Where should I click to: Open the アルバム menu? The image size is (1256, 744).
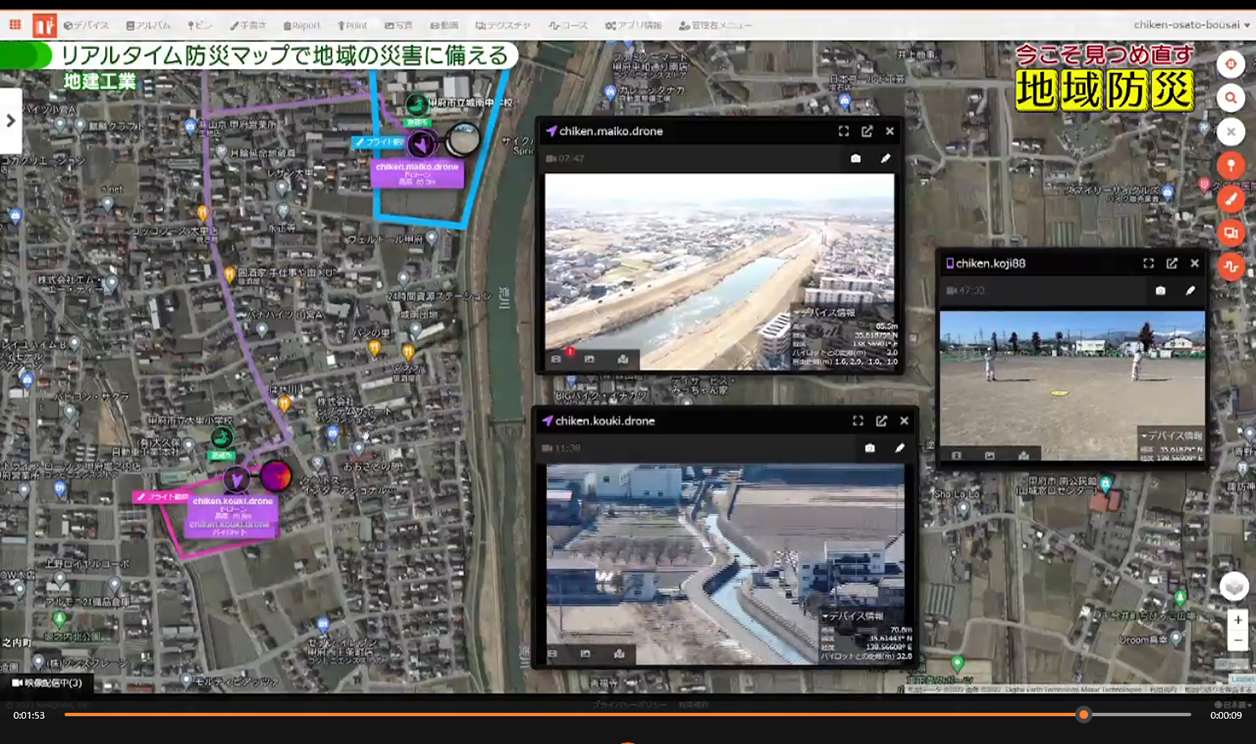149,25
